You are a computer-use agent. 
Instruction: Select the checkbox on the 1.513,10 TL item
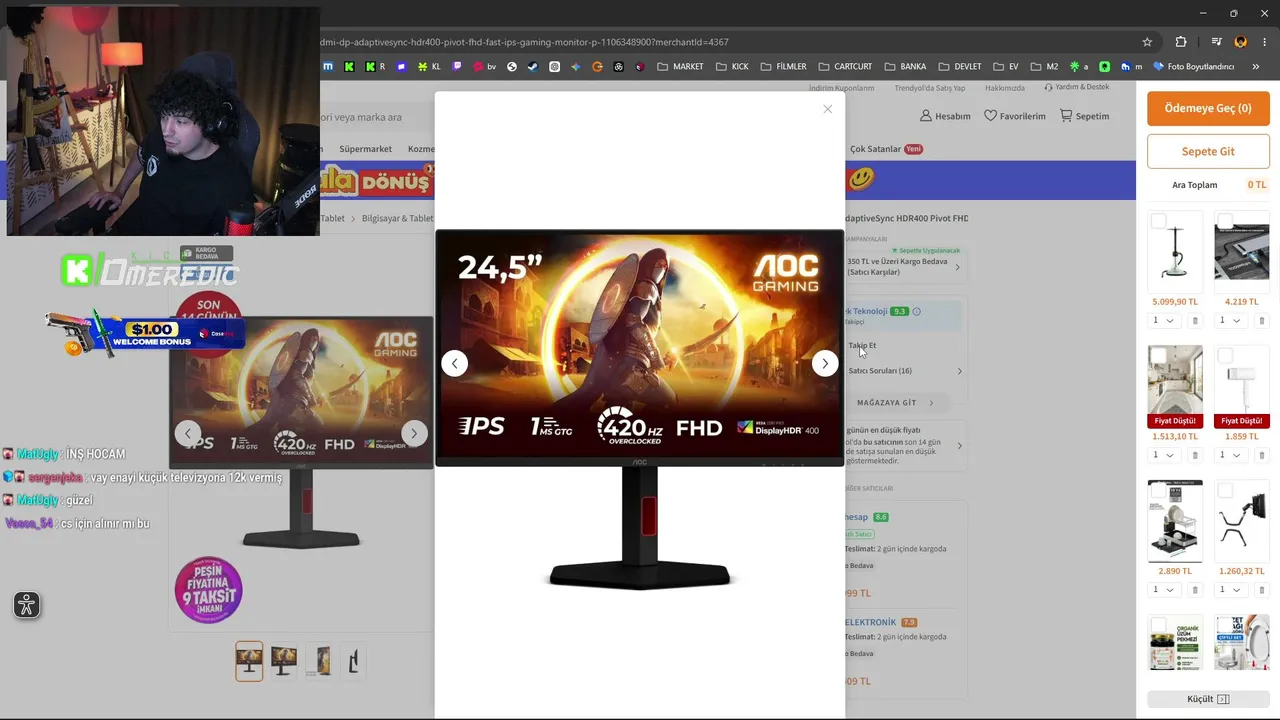[1158, 356]
